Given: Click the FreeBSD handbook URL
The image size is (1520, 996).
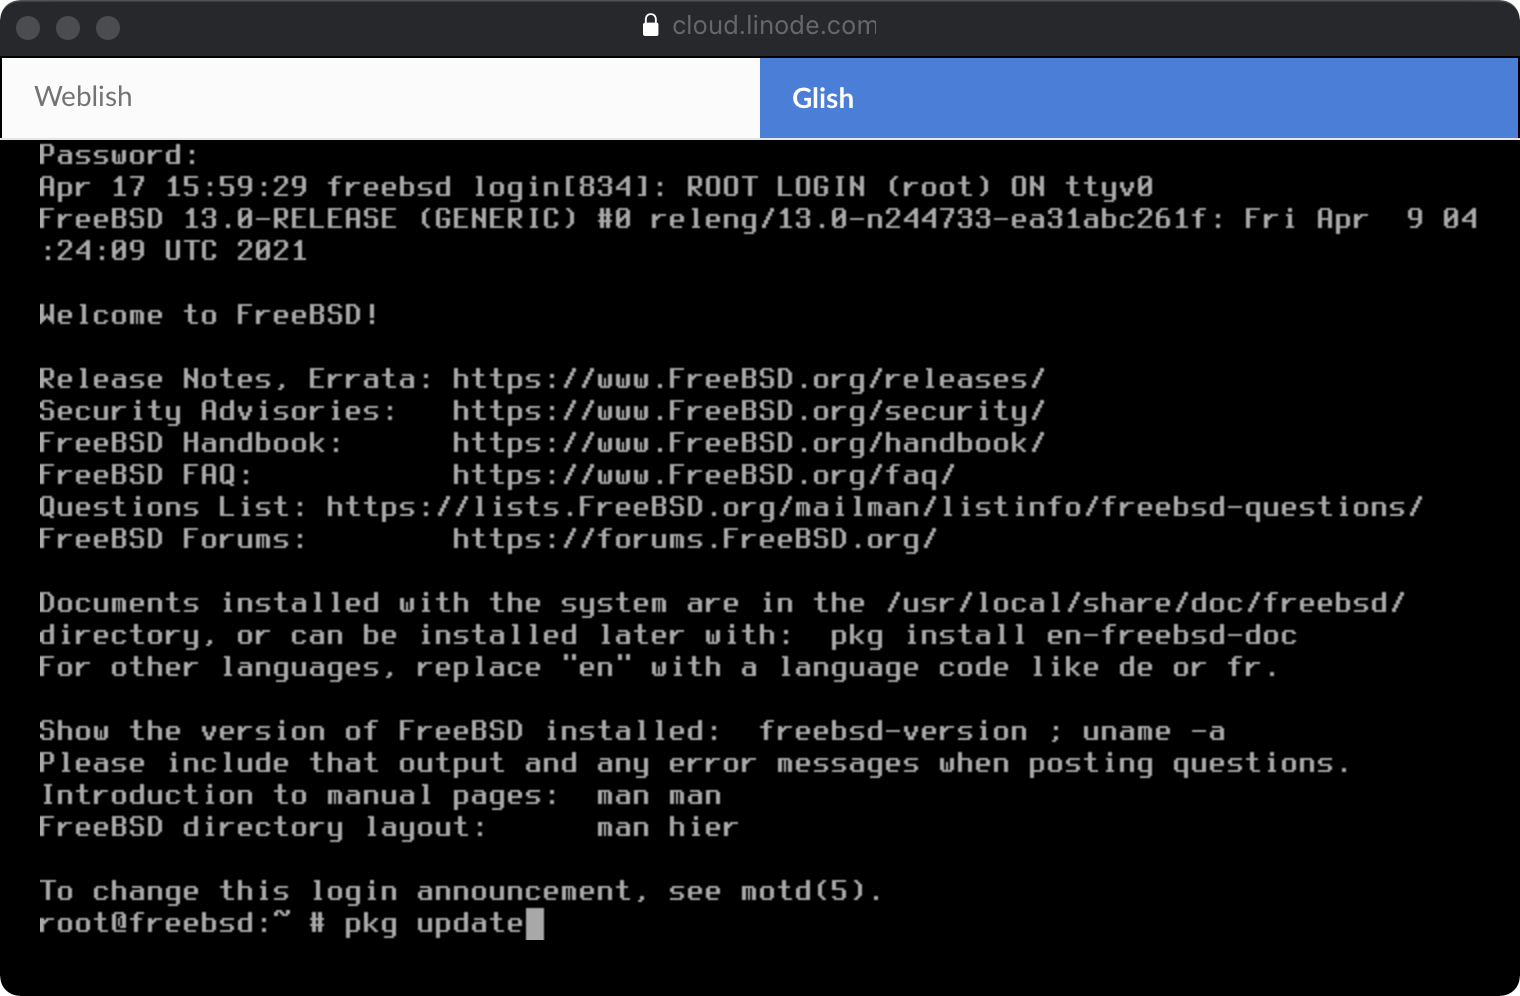Looking at the screenshot, I should click(748, 444).
